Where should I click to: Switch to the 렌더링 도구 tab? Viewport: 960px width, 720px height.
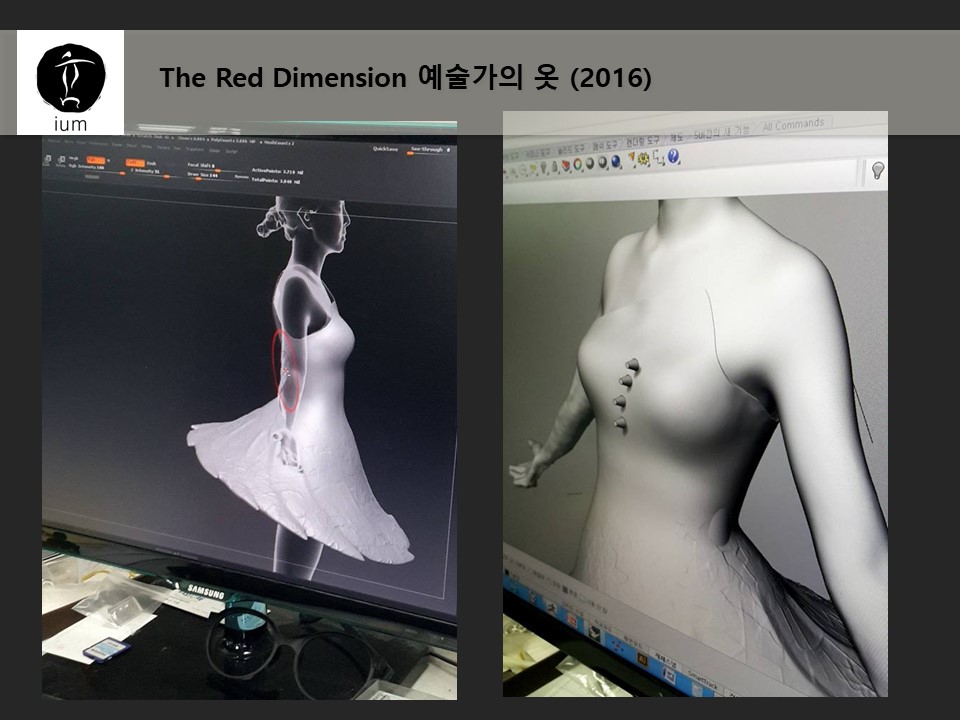pos(642,141)
